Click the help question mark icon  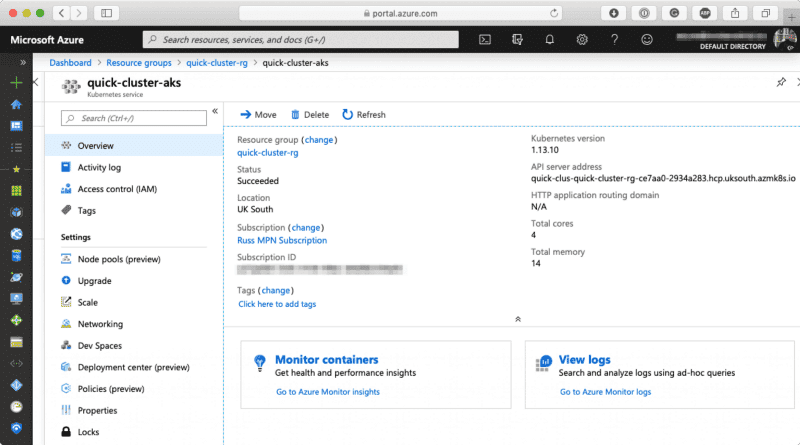click(615, 40)
